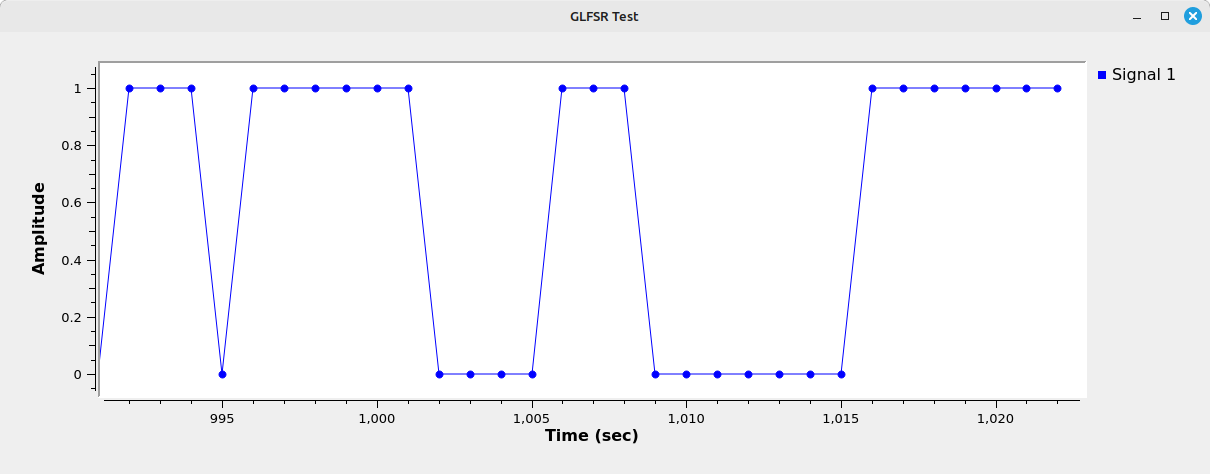Click the data point at time 1,010
The height and width of the screenshot is (474, 1210).
pyautogui.click(x=686, y=374)
